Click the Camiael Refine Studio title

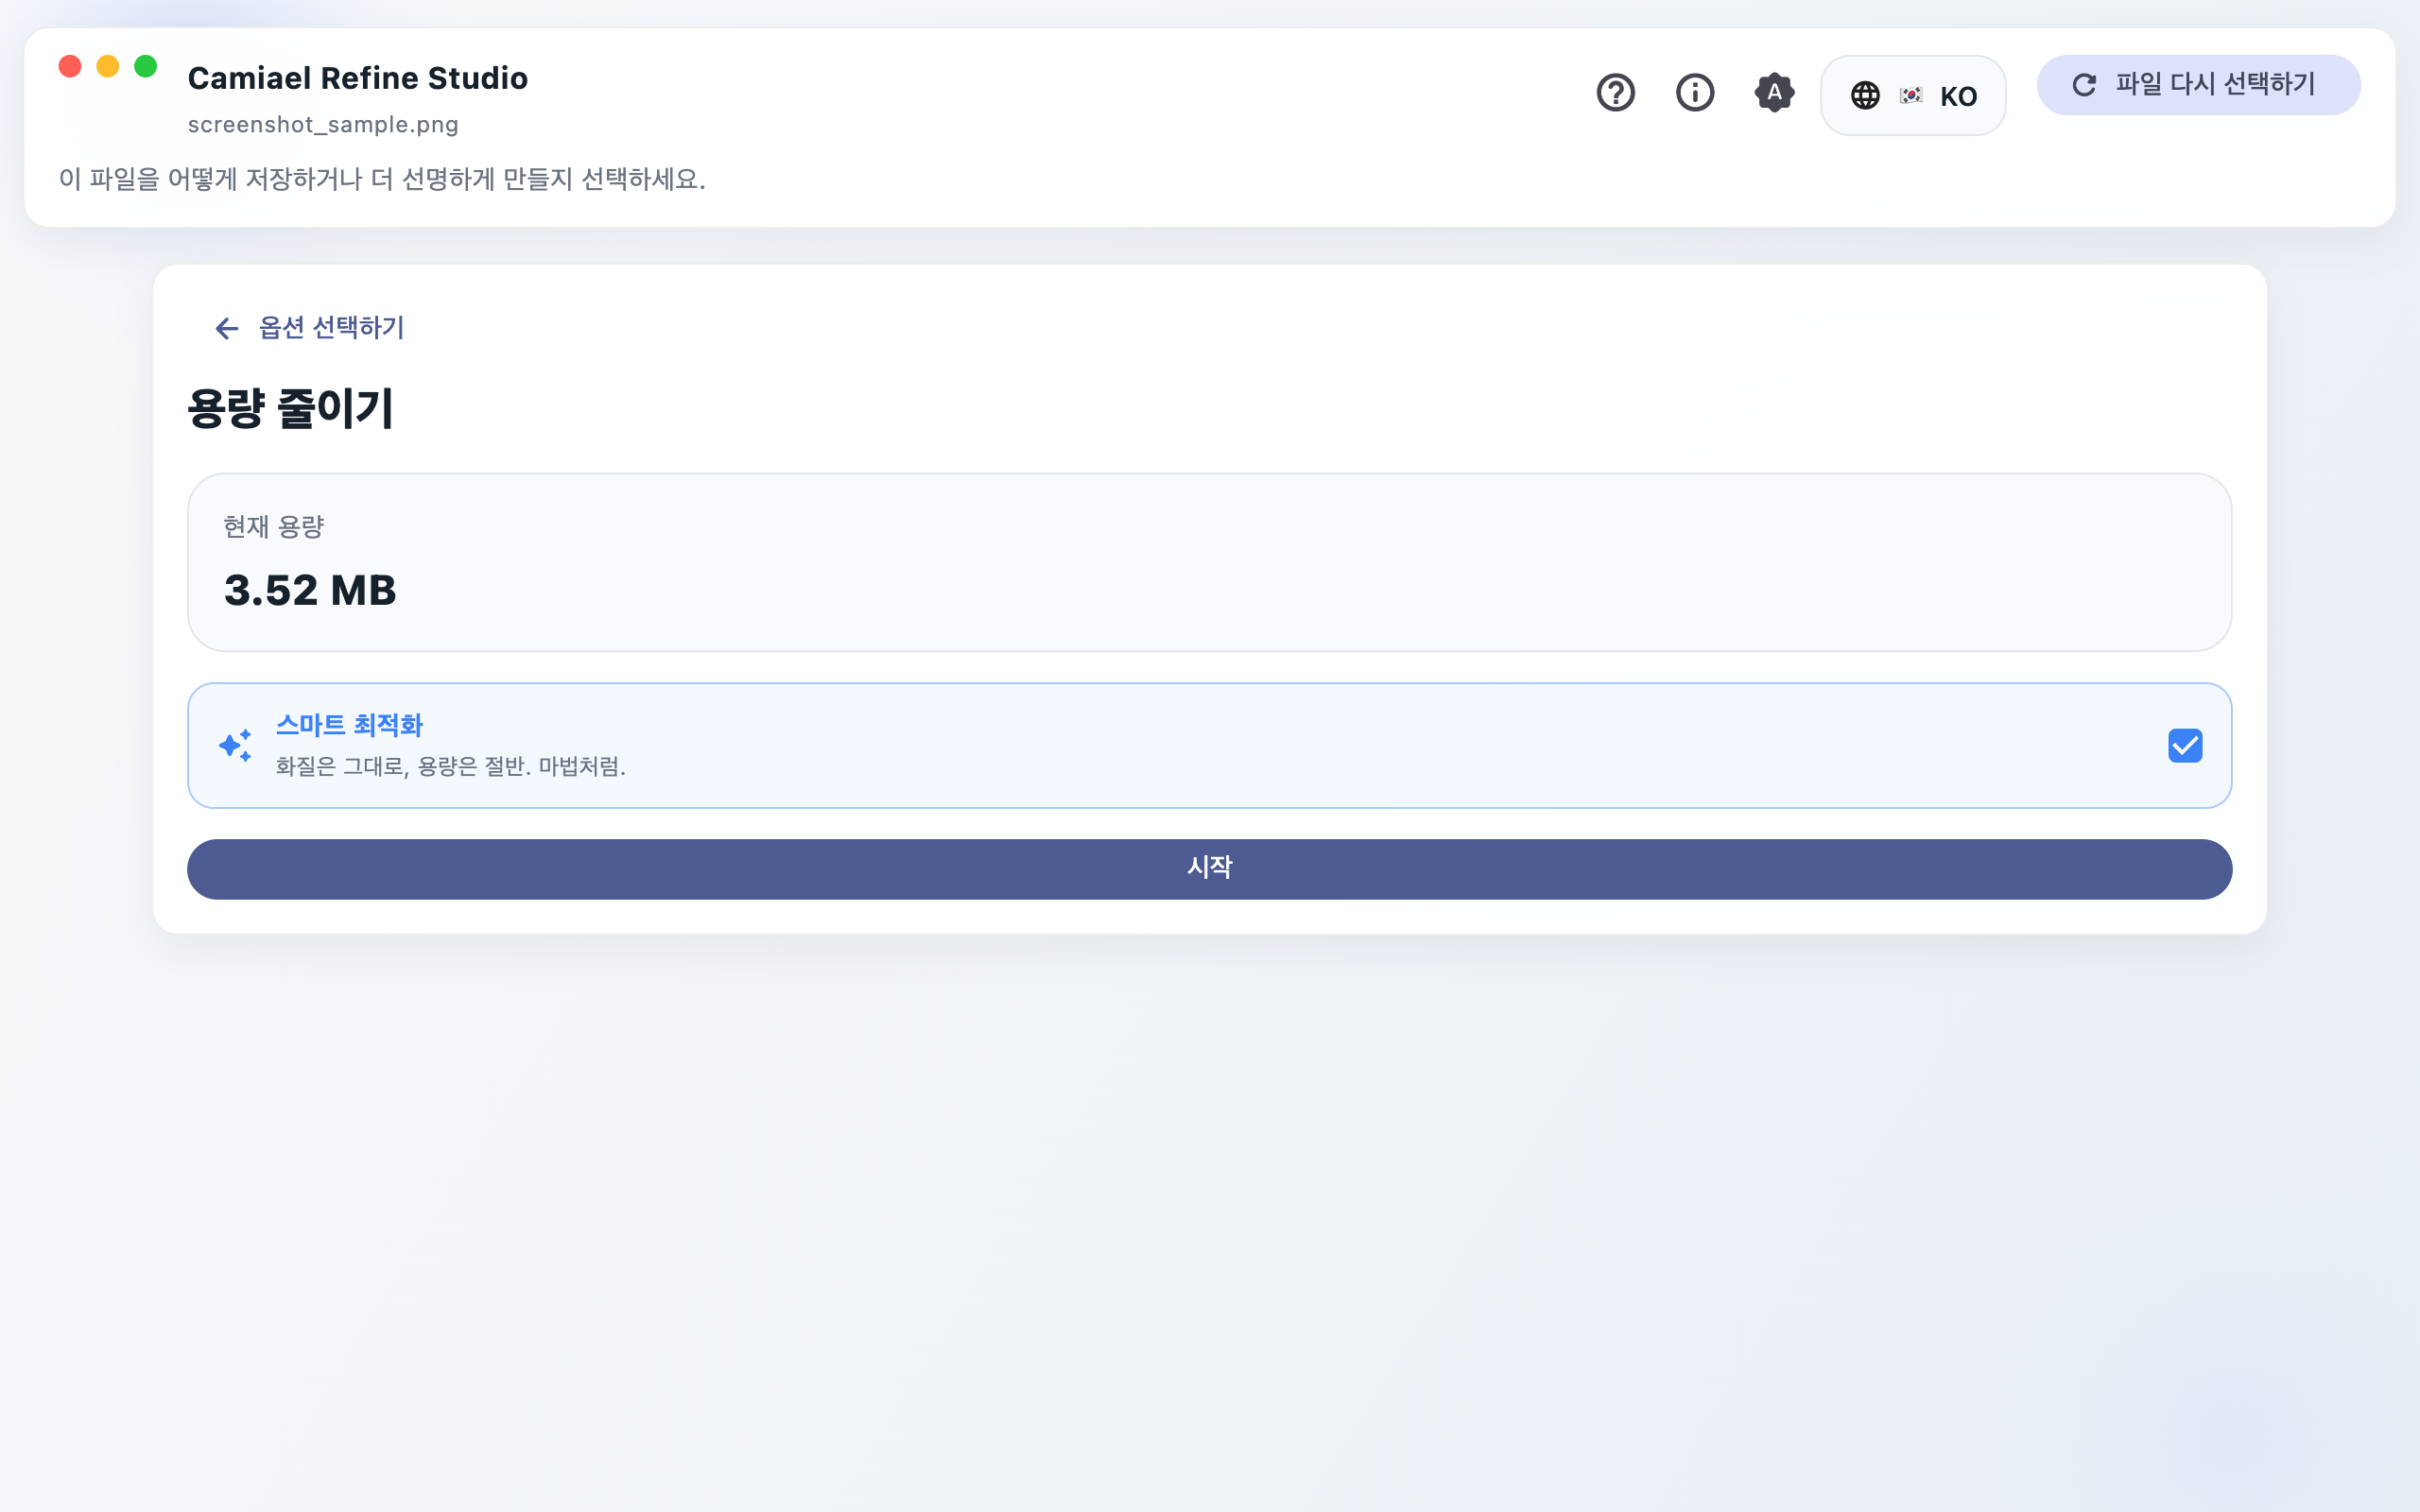pyautogui.click(x=358, y=78)
